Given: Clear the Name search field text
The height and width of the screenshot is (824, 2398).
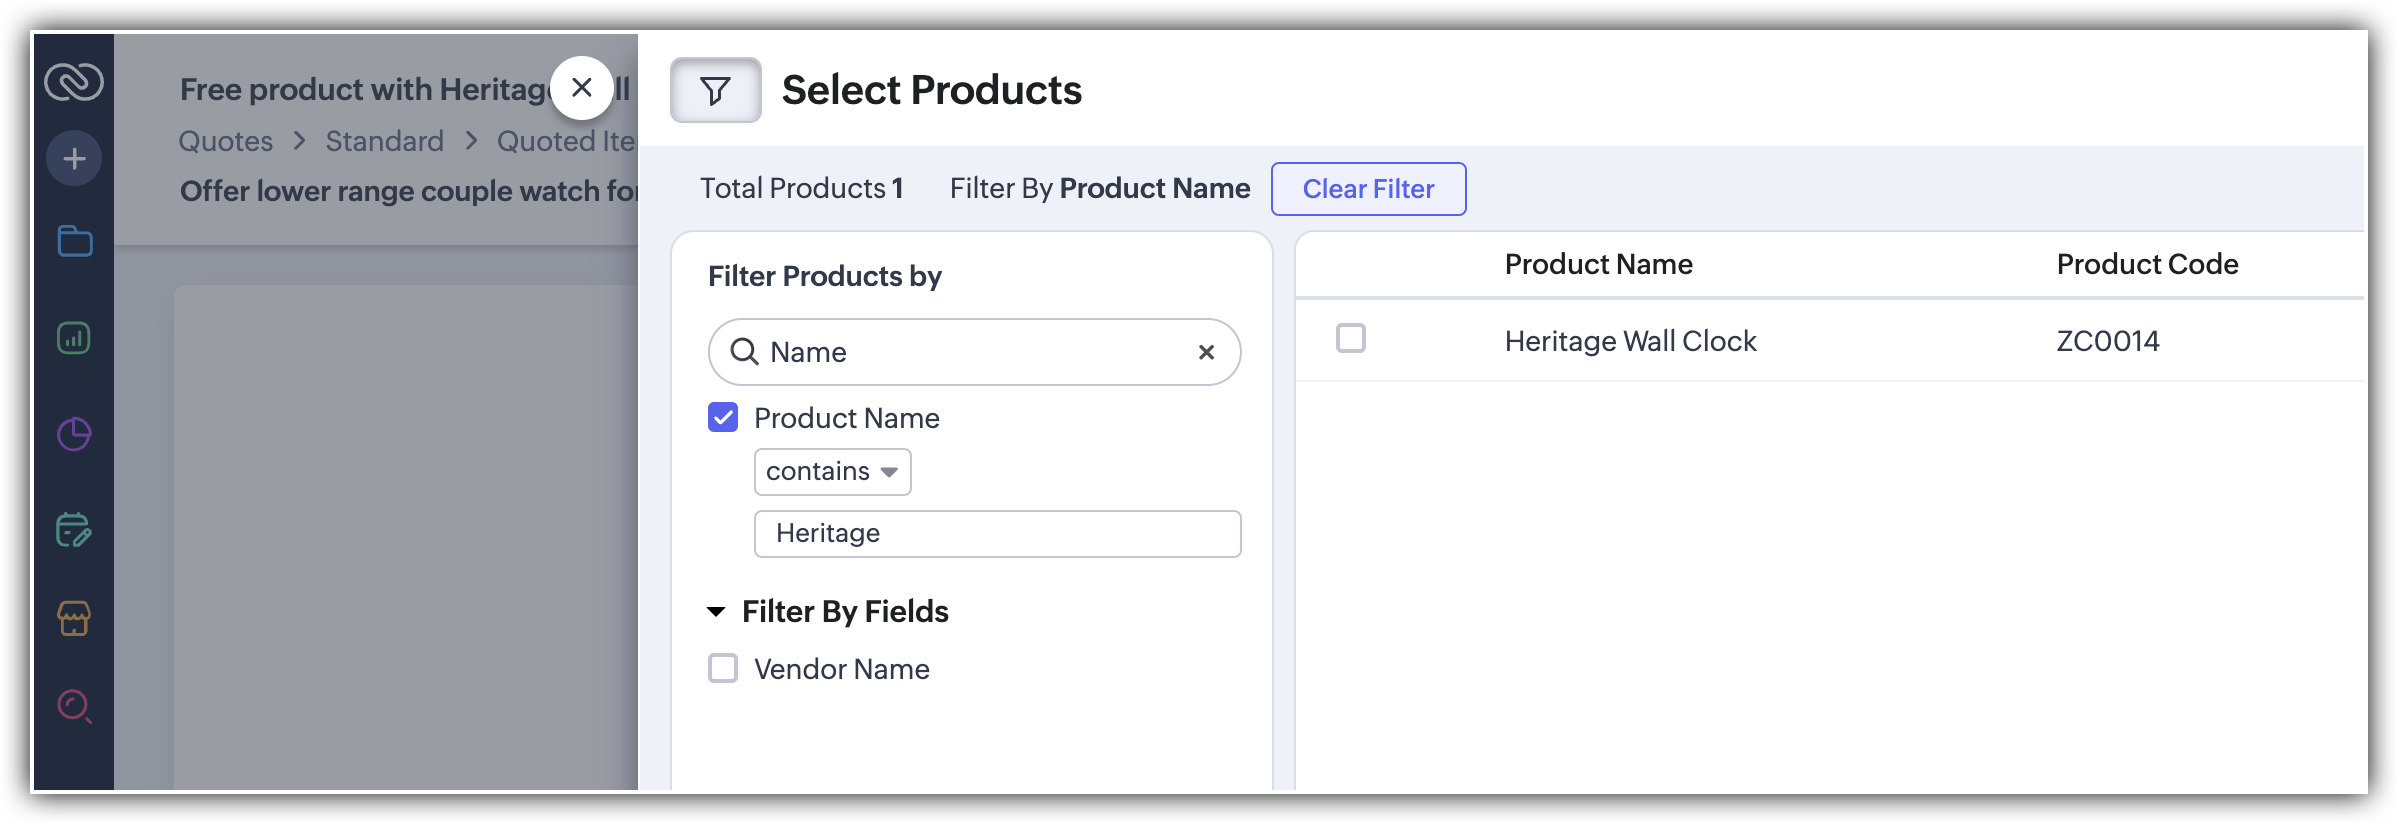Looking at the screenshot, I should tap(1206, 352).
